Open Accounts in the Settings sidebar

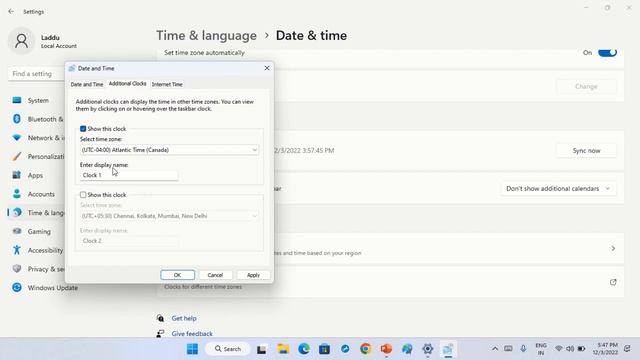click(41, 194)
